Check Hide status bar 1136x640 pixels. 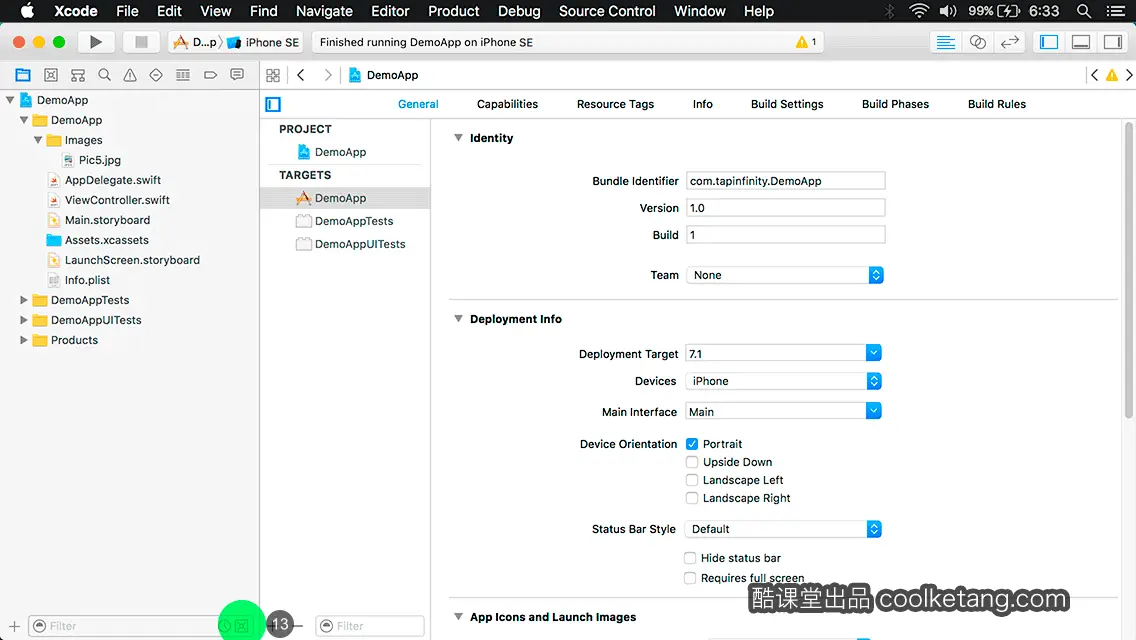690,558
